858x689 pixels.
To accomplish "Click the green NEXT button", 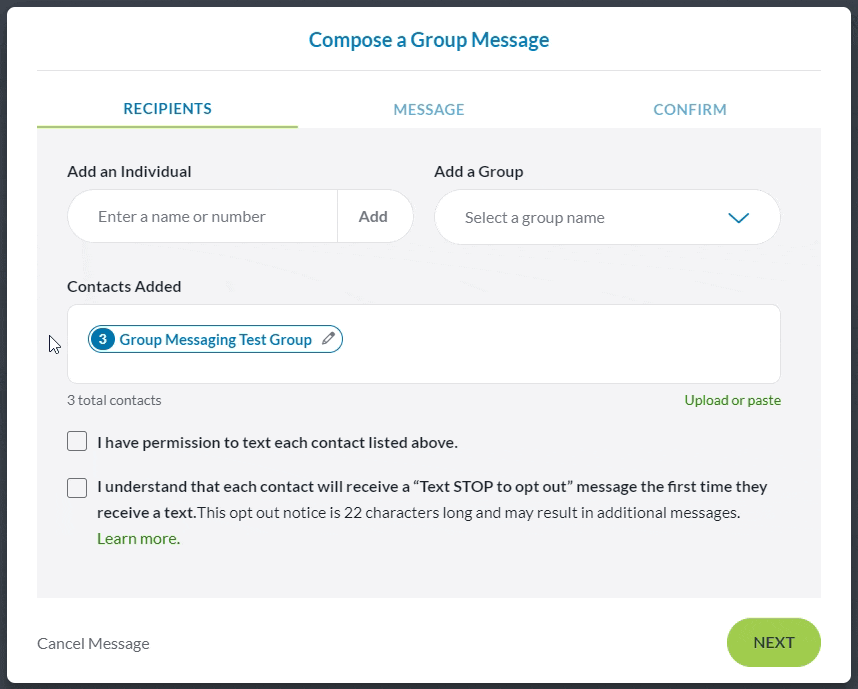I will 773,642.
